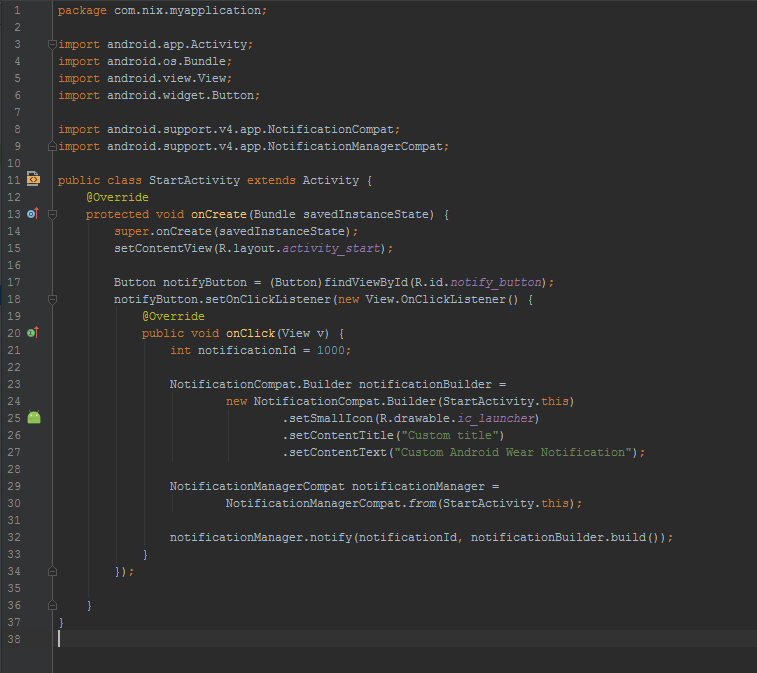
Task: Click the fold end marker beside the closing "});"
Action: point(52,571)
